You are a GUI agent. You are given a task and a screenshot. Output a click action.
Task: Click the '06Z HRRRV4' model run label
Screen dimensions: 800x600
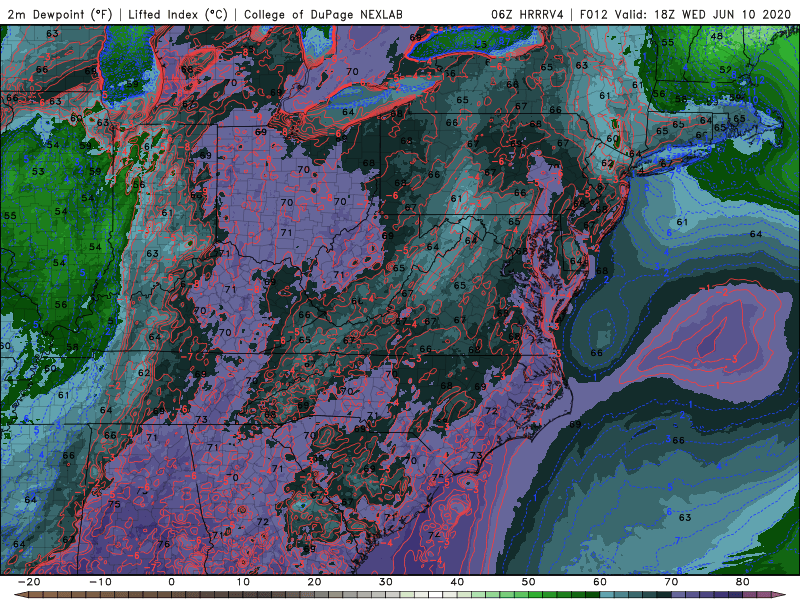pyautogui.click(x=527, y=14)
